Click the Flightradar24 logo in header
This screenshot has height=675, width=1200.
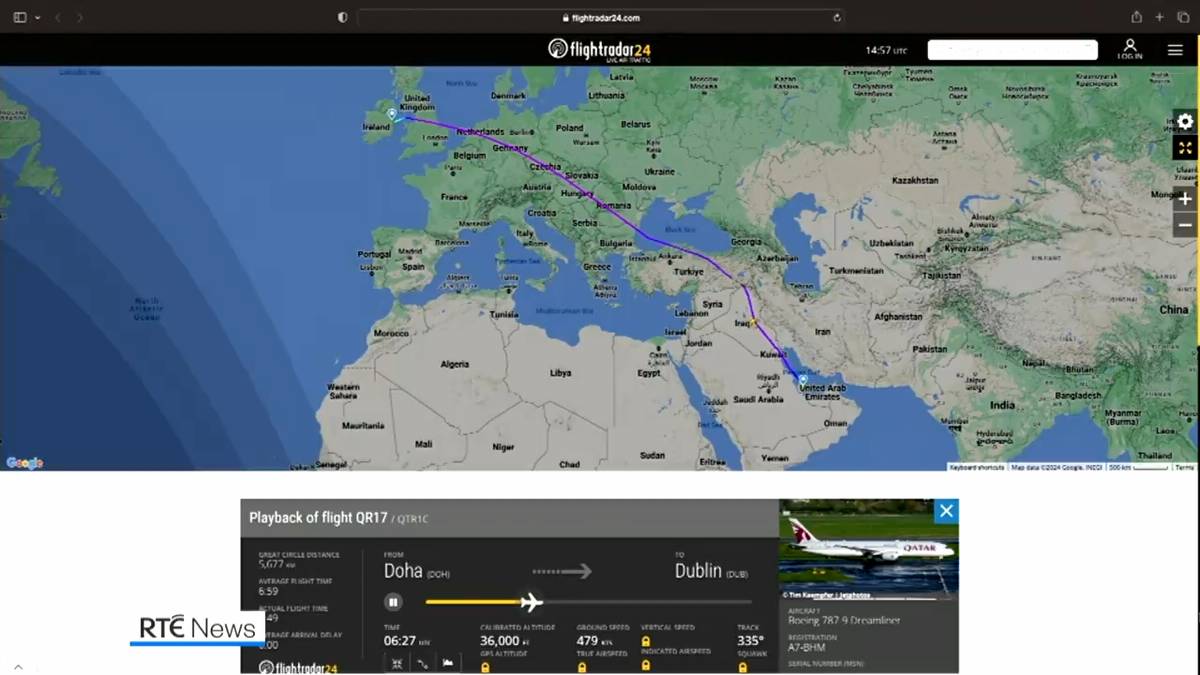click(600, 50)
